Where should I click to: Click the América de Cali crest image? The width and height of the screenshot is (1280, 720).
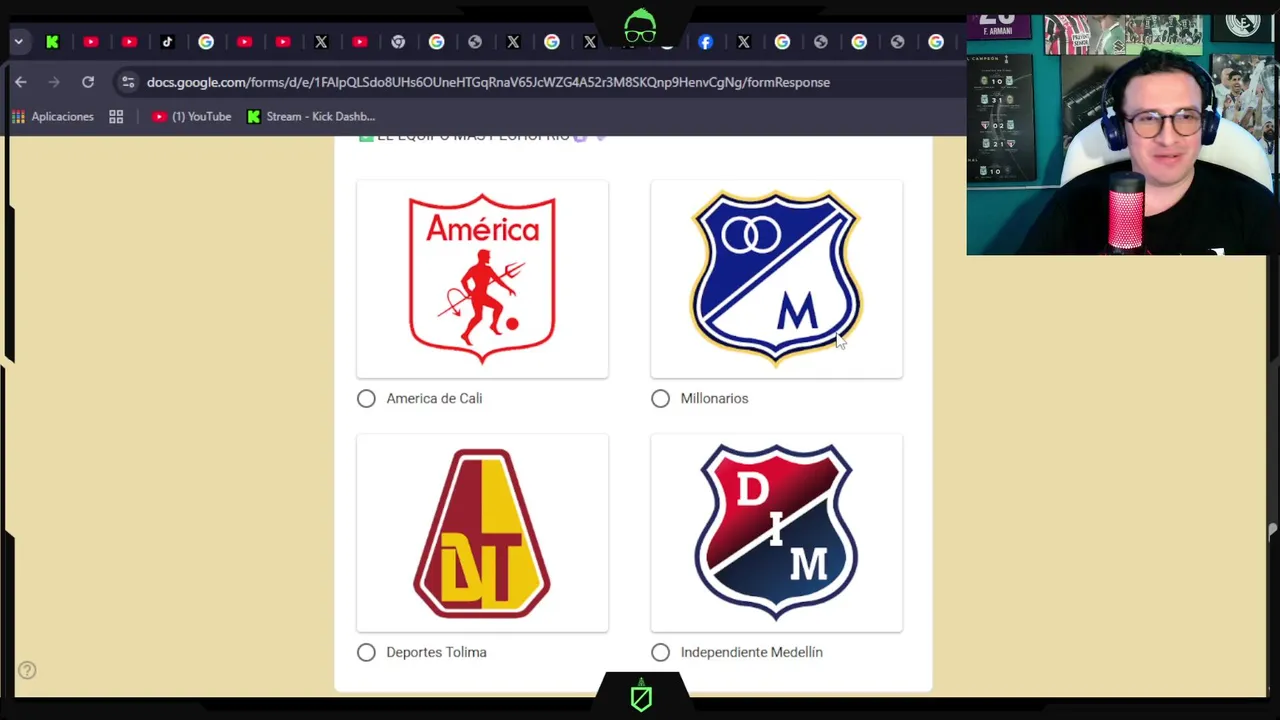click(x=482, y=279)
